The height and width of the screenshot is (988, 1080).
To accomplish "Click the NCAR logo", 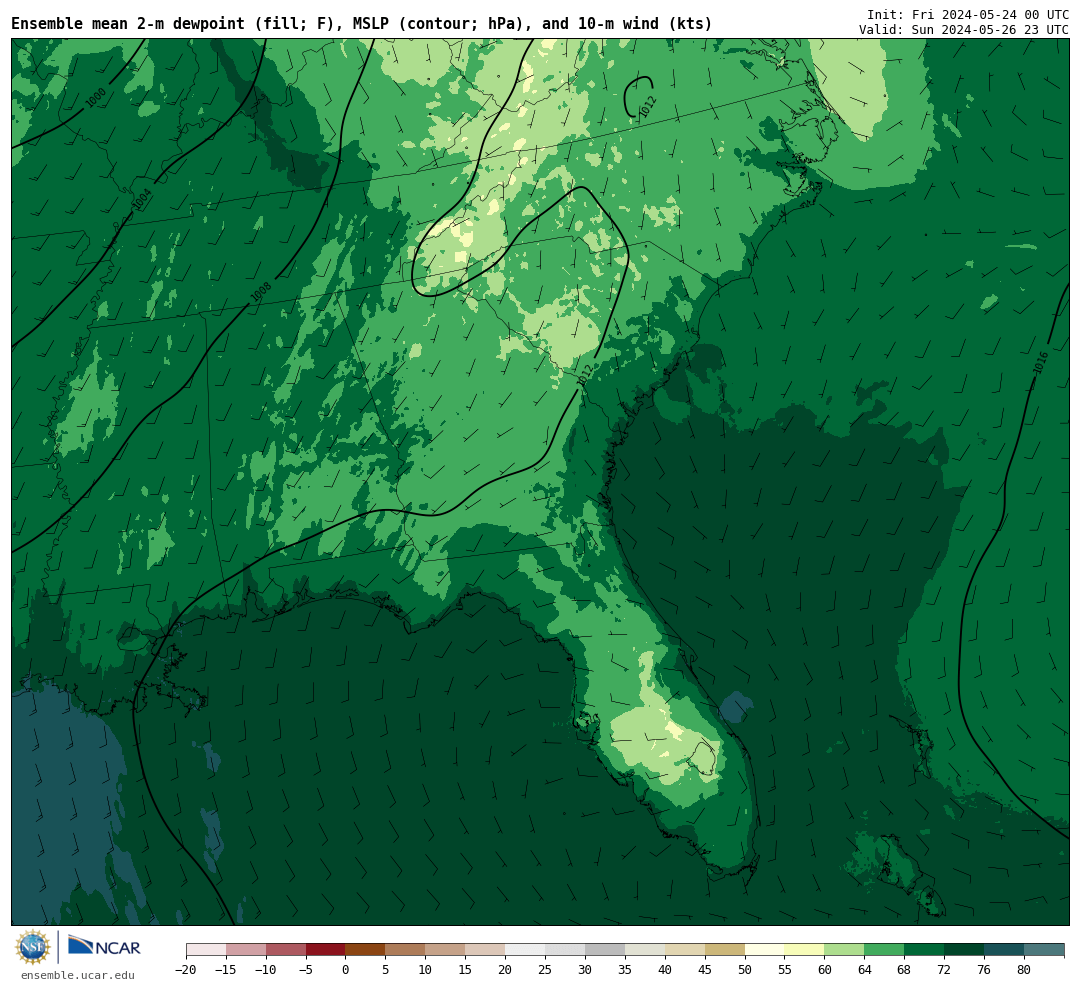I will pyautogui.click(x=105, y=947).
